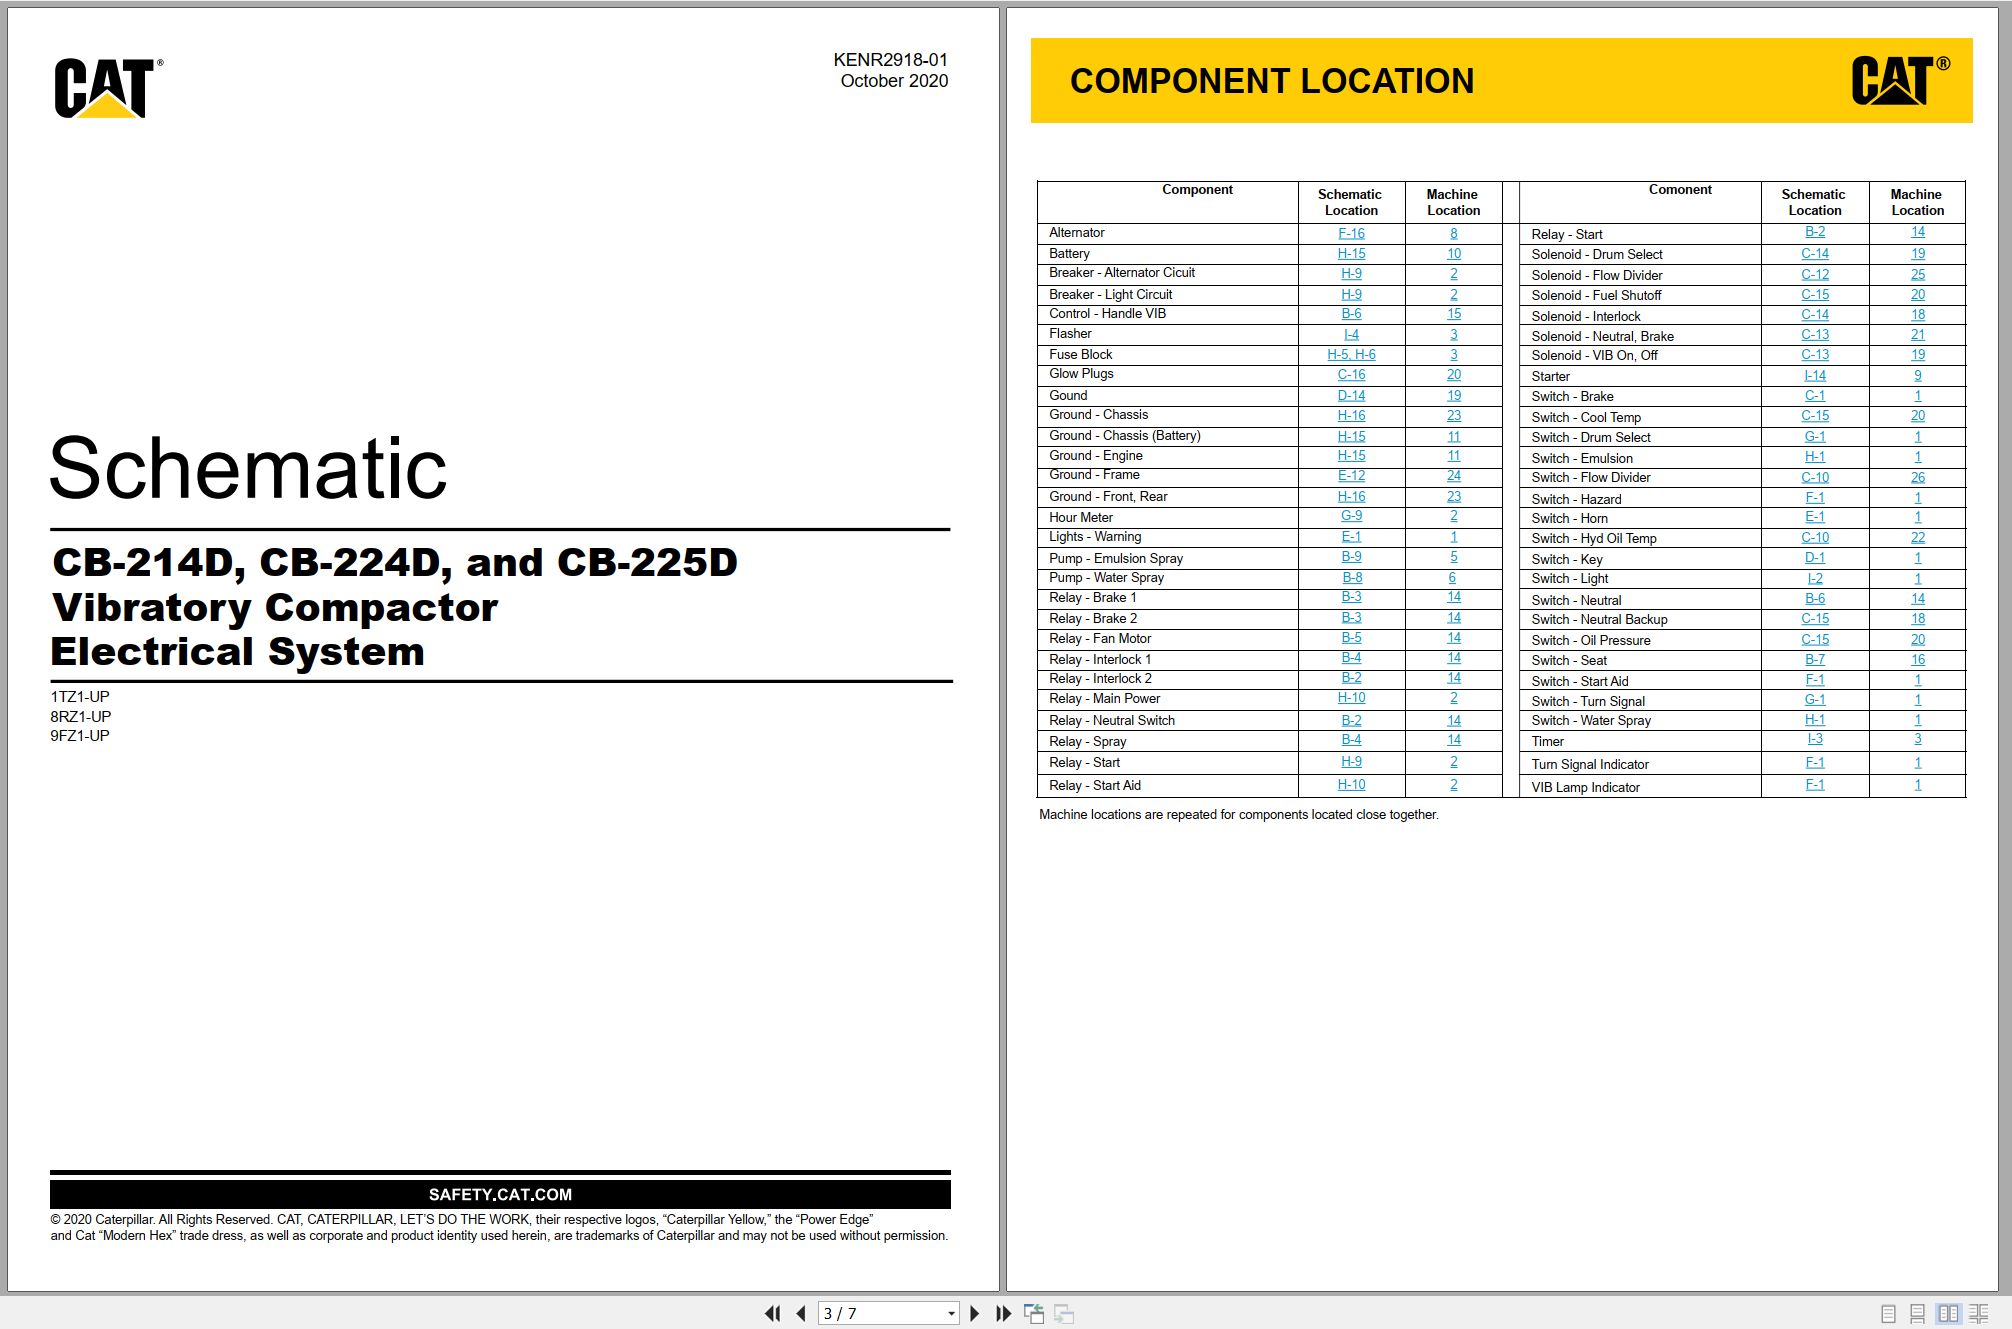Open Battery schematic location H-15
The image size is (2012, 1329).
(x=1351, y=254)
